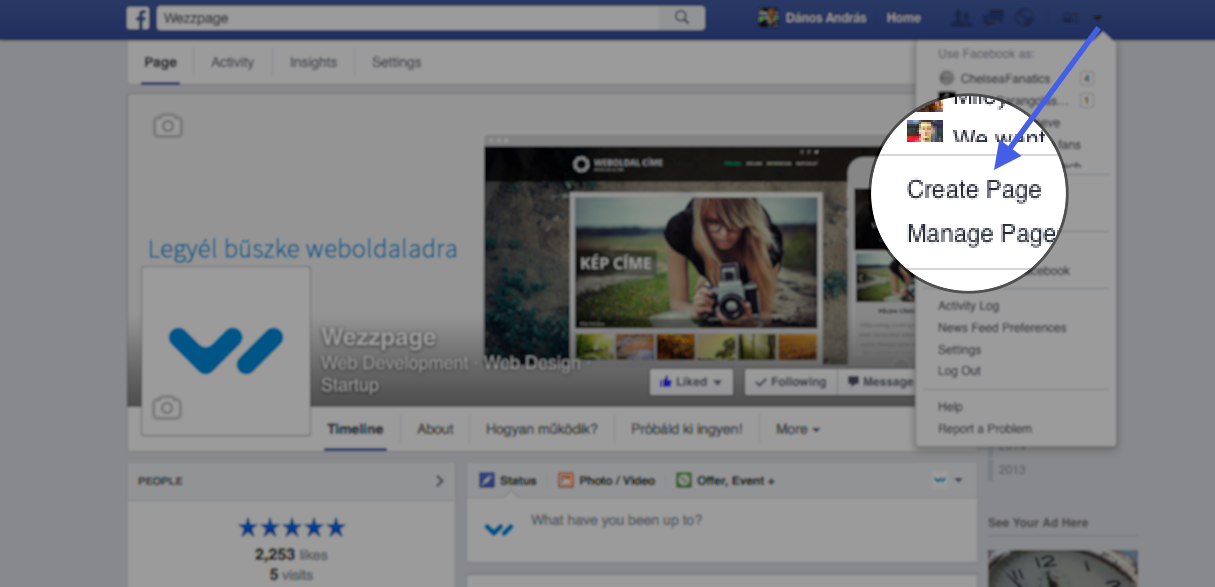Open the account dropdown arrow in top bar
The height and width of the screenshot is (587, 1215).
[1097, 18]
